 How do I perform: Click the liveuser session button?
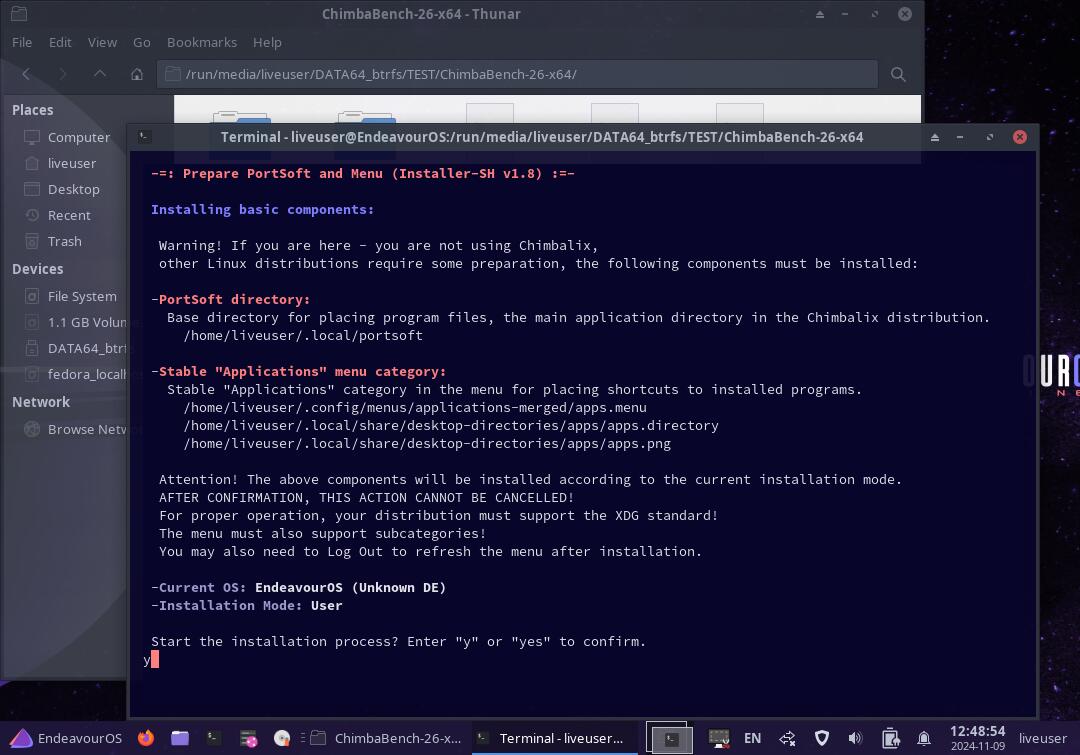pos(1043,738)
